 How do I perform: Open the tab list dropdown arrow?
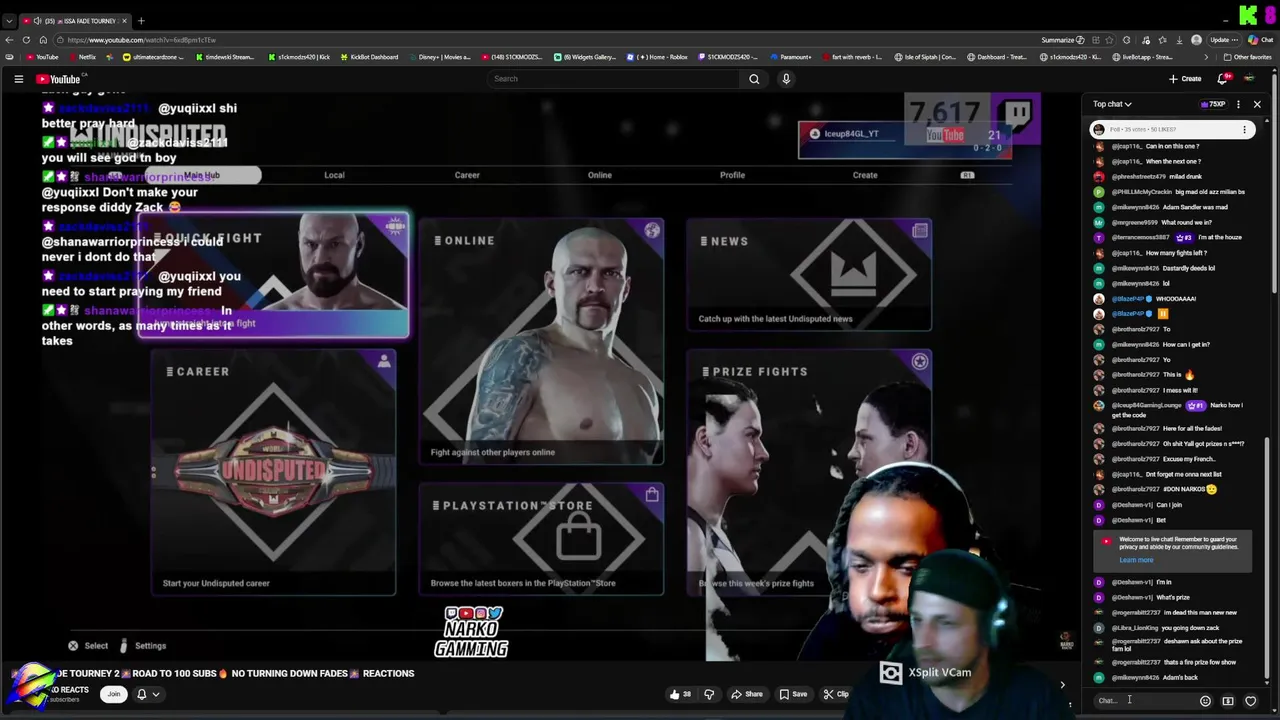(x=9, y=21)
